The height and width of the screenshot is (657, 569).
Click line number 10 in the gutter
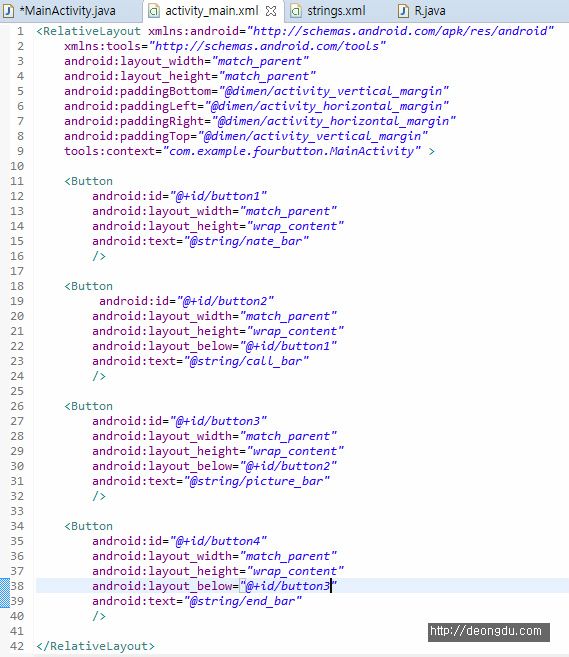(x=17, y=166)
